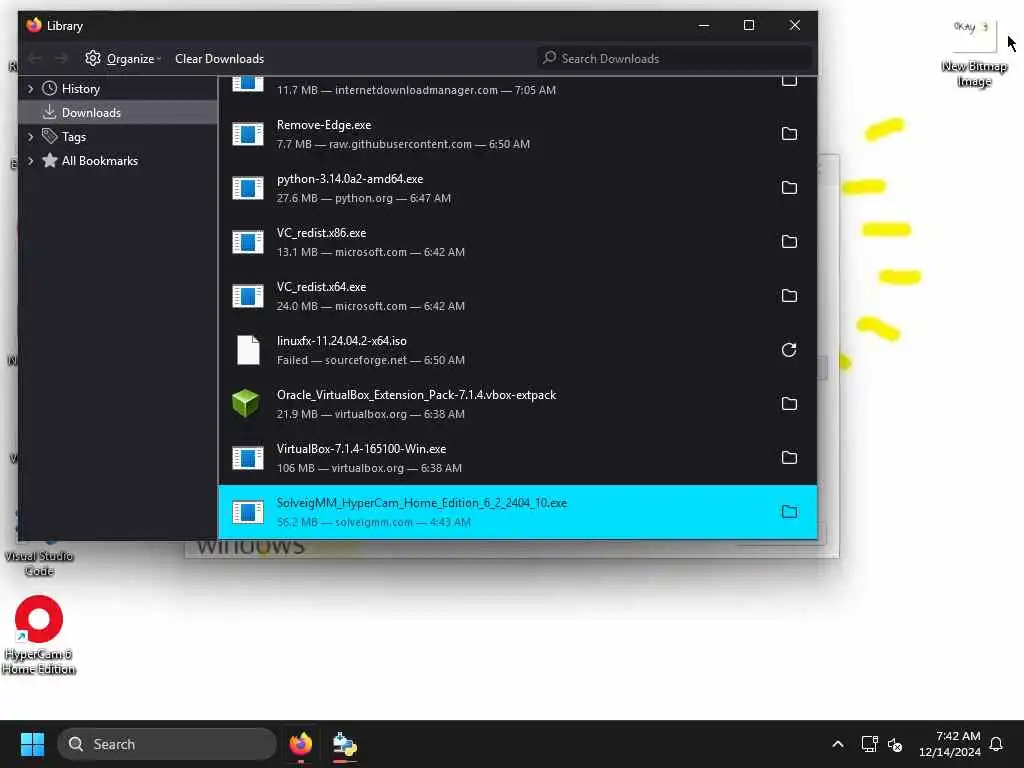Show hidden system tray icons

tap(838, 744)
